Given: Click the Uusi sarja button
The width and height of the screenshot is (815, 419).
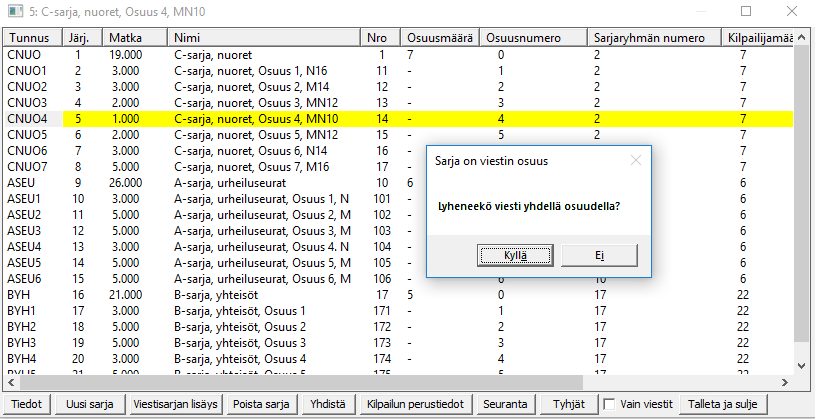Looking at the screenshot, I should click(x=88, y=404).
